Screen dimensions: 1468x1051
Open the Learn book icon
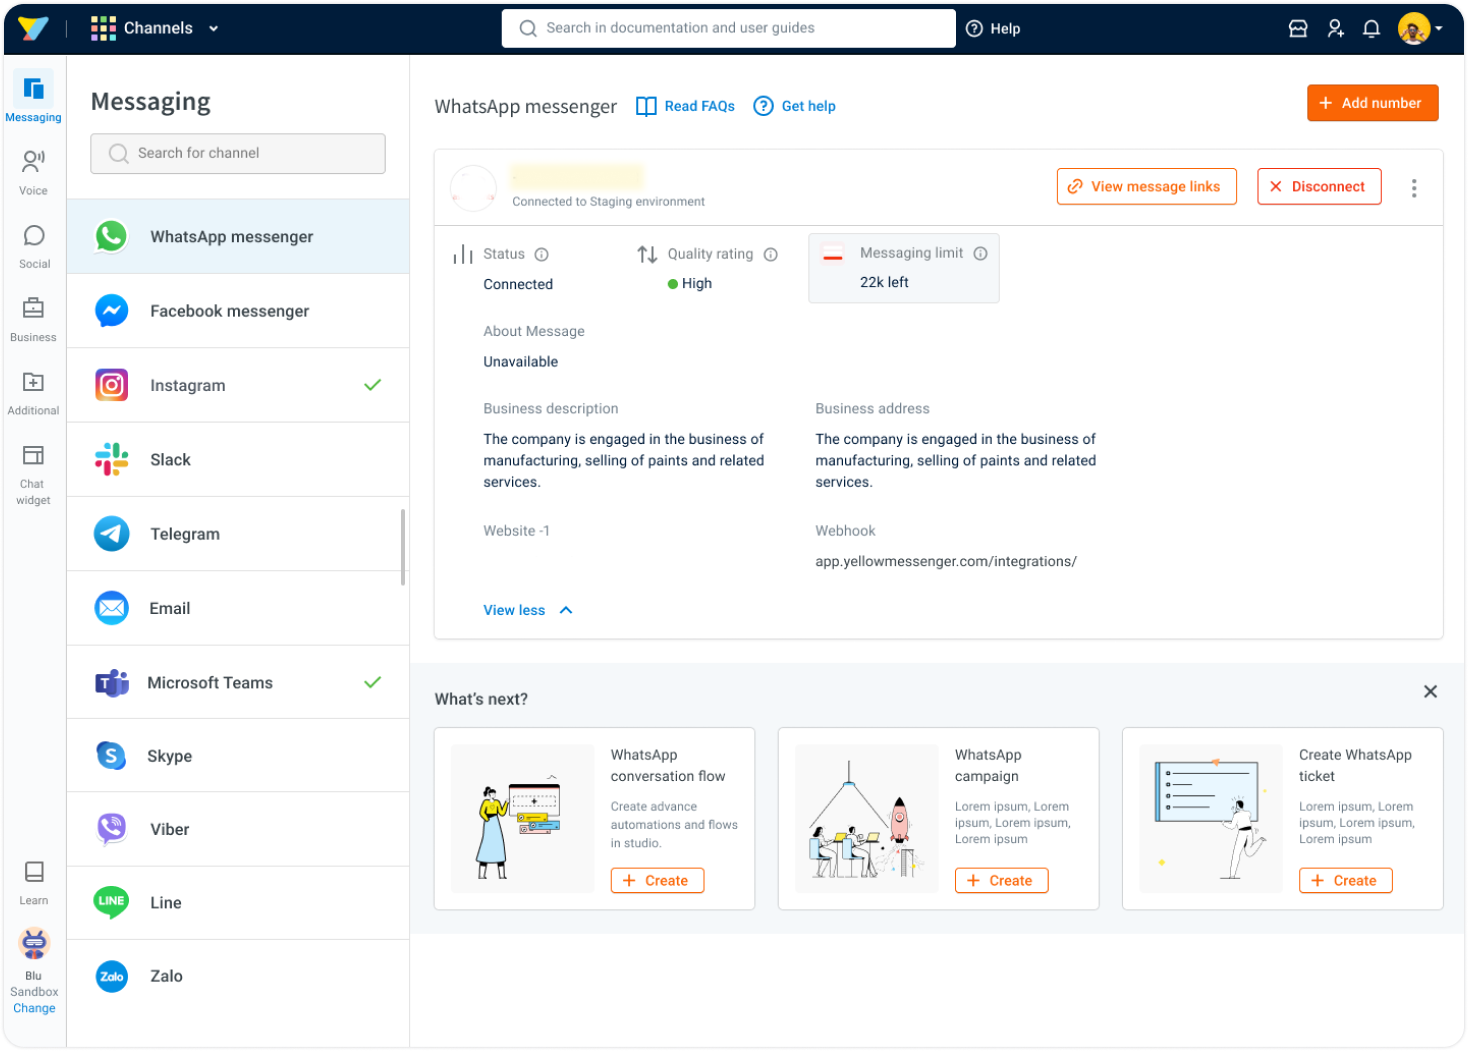point(34,872)
